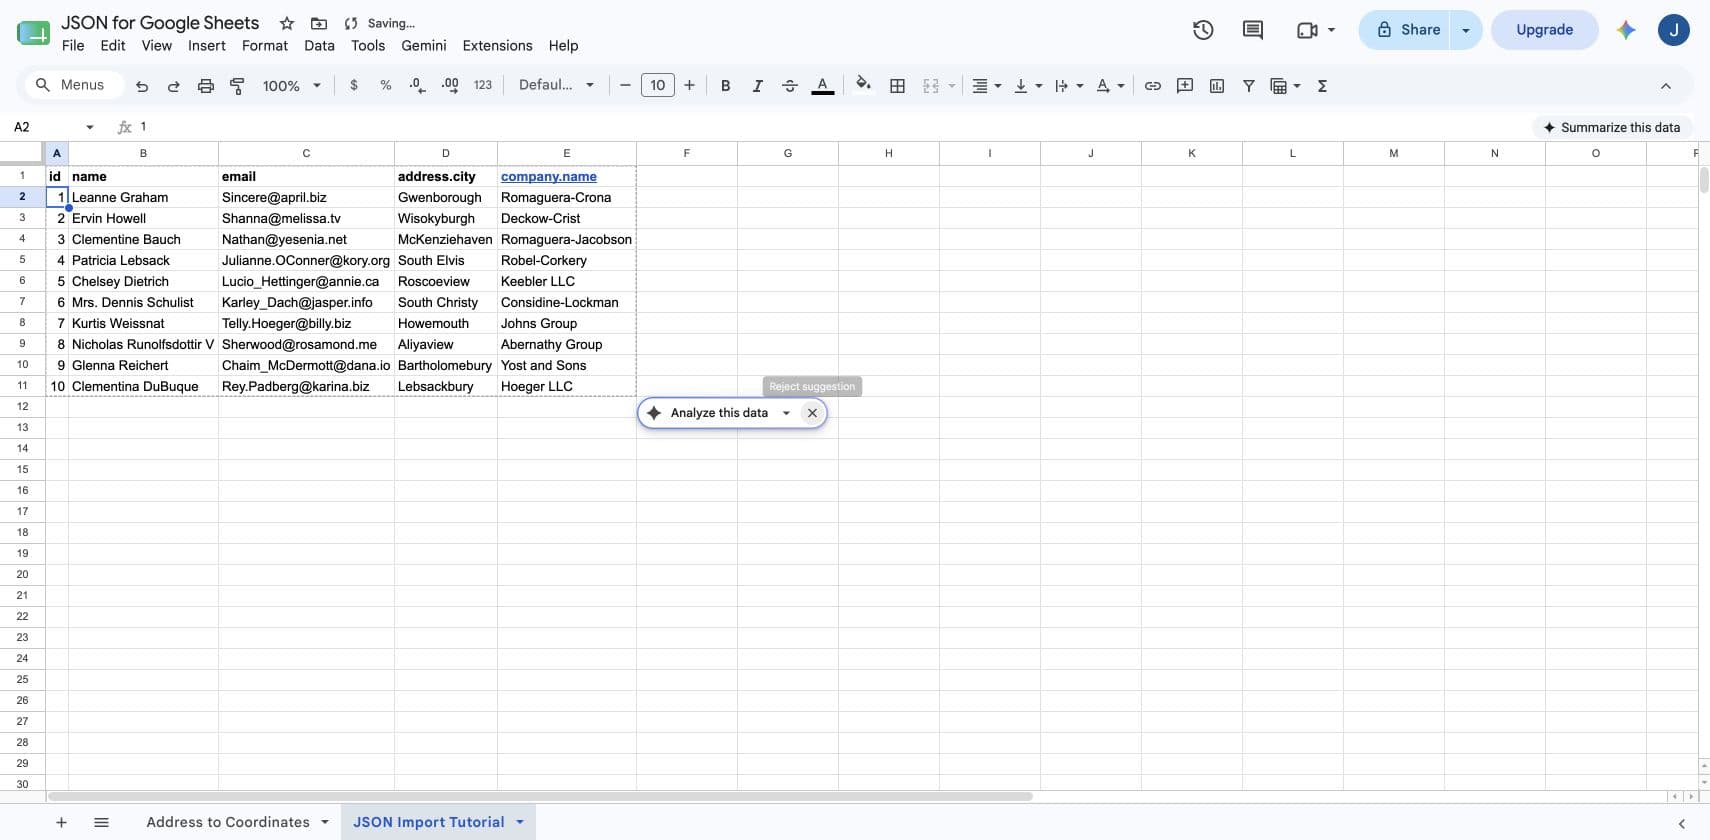Open the Extensions menu
The width and height of the screenshot is (1710, 840).
coord(497,46)
